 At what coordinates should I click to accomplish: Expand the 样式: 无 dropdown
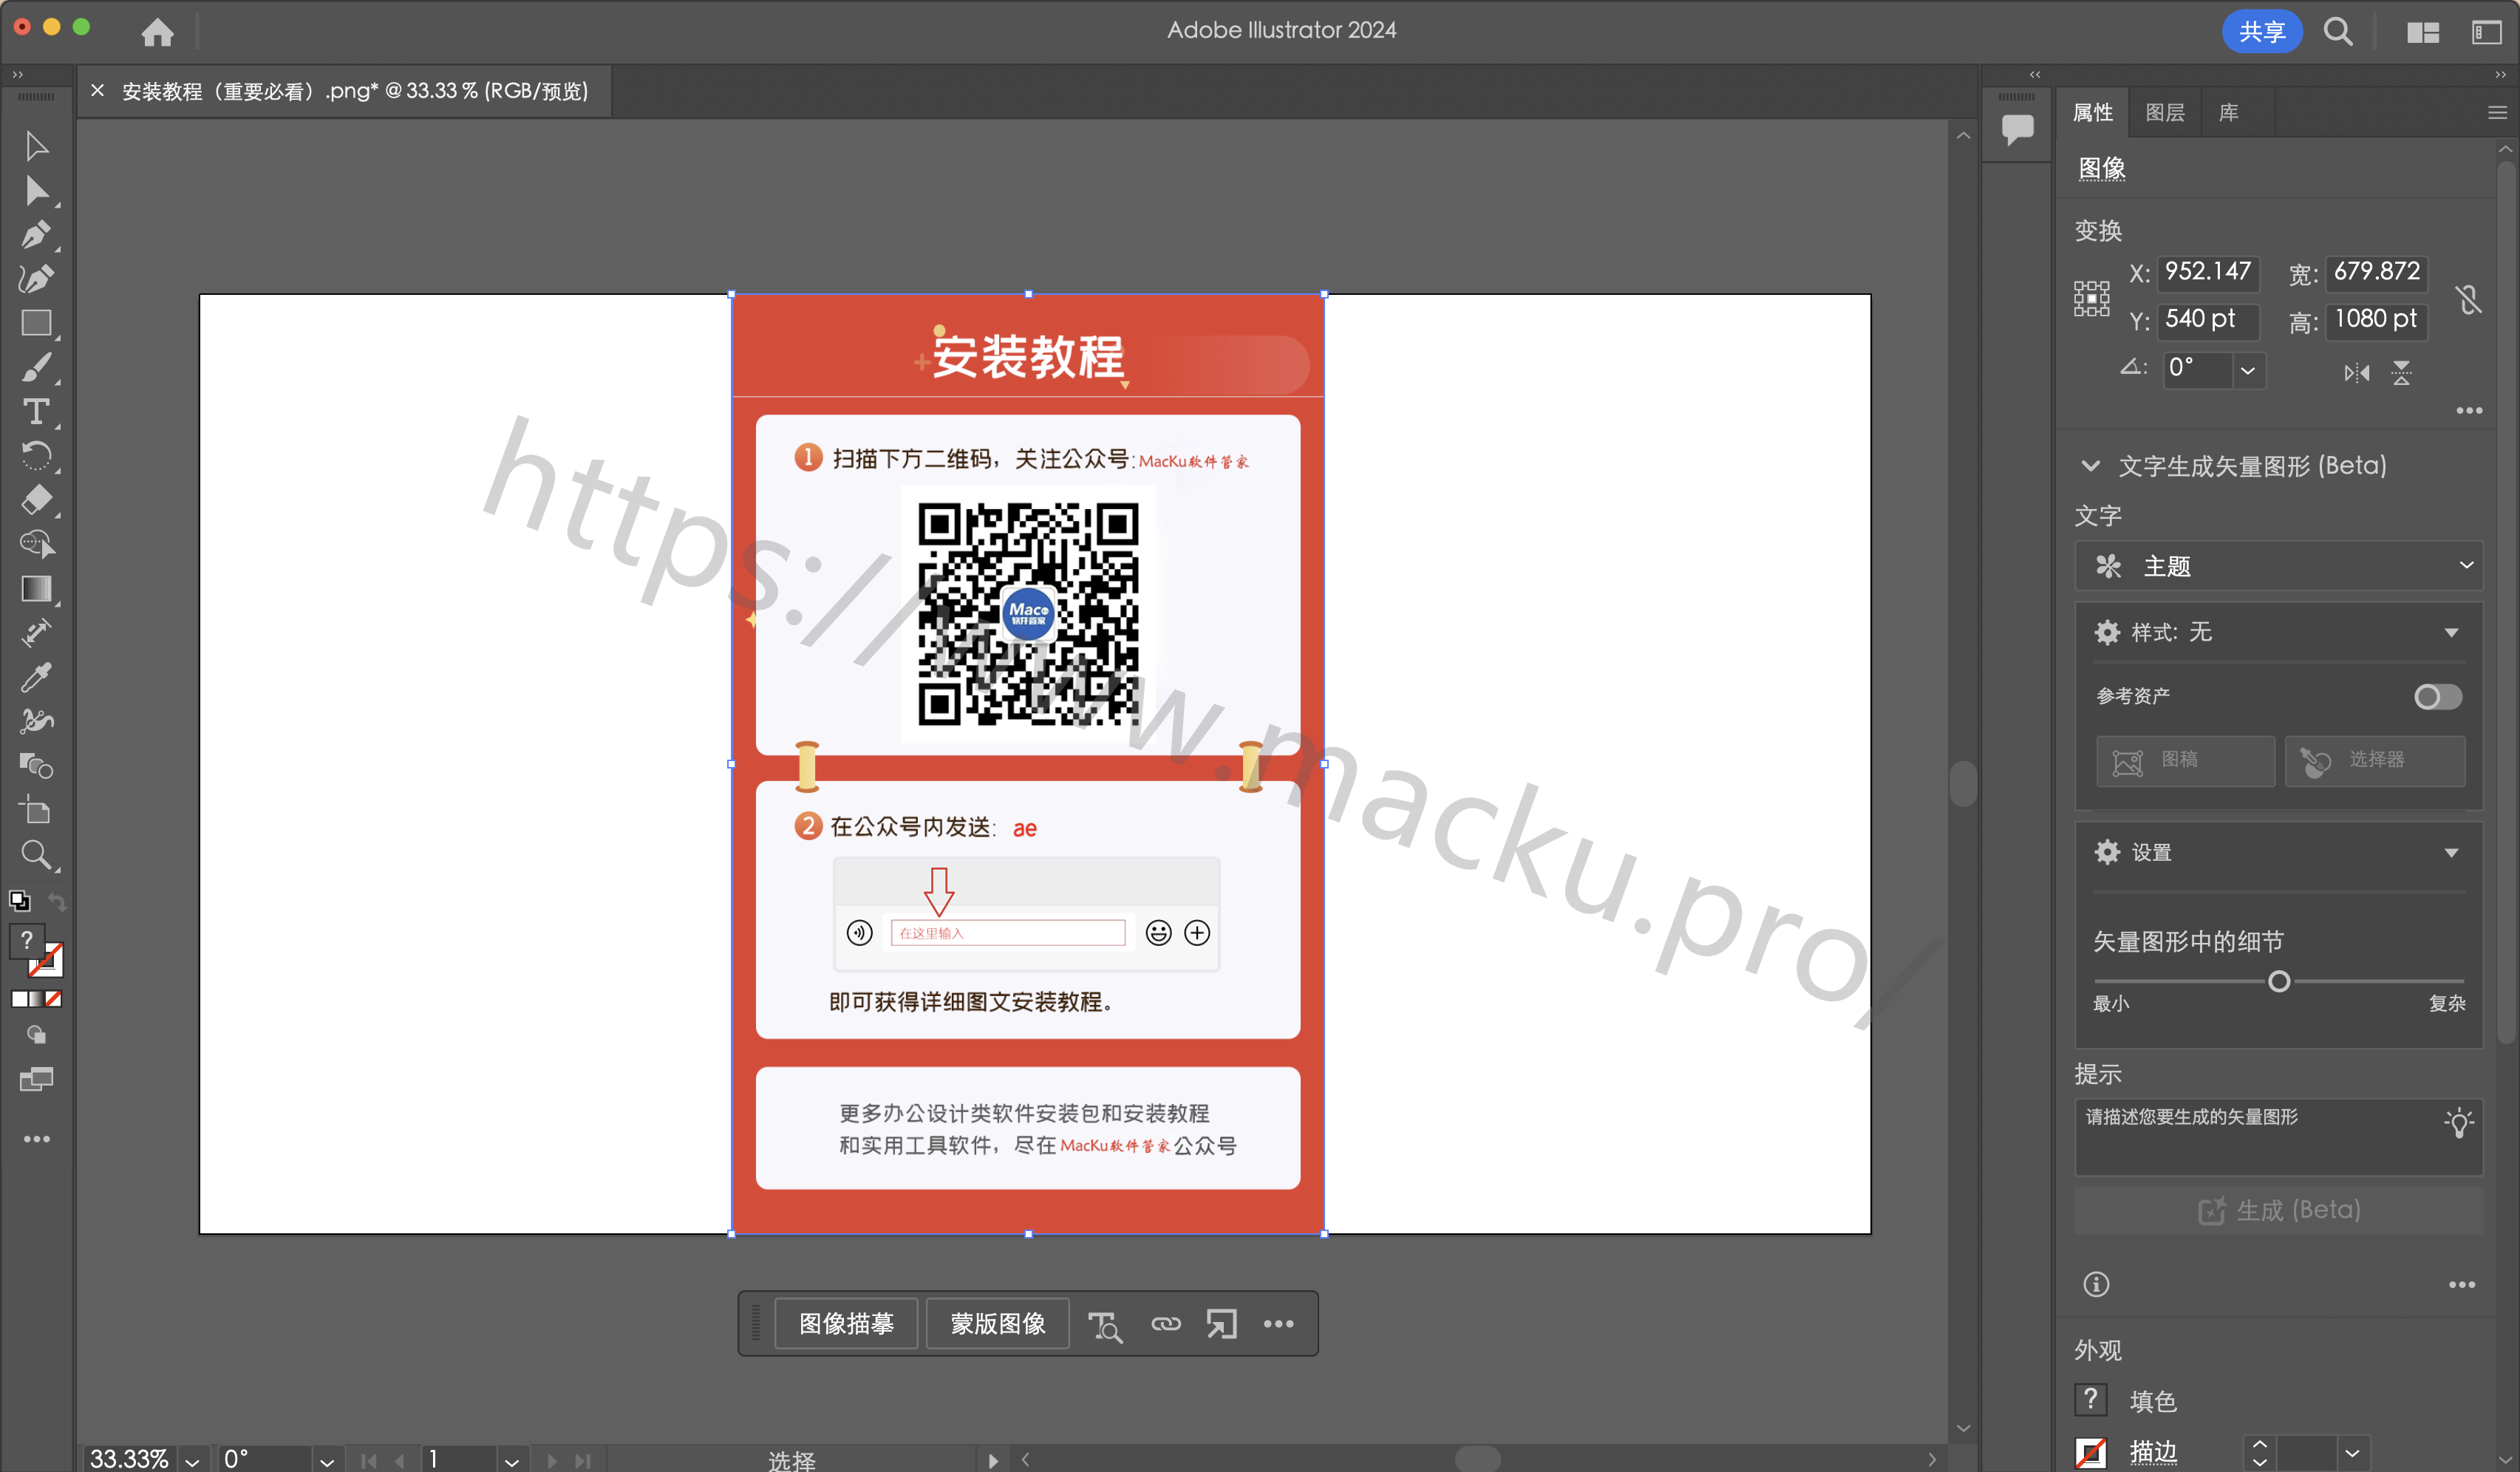click(x=2451, y=632)
